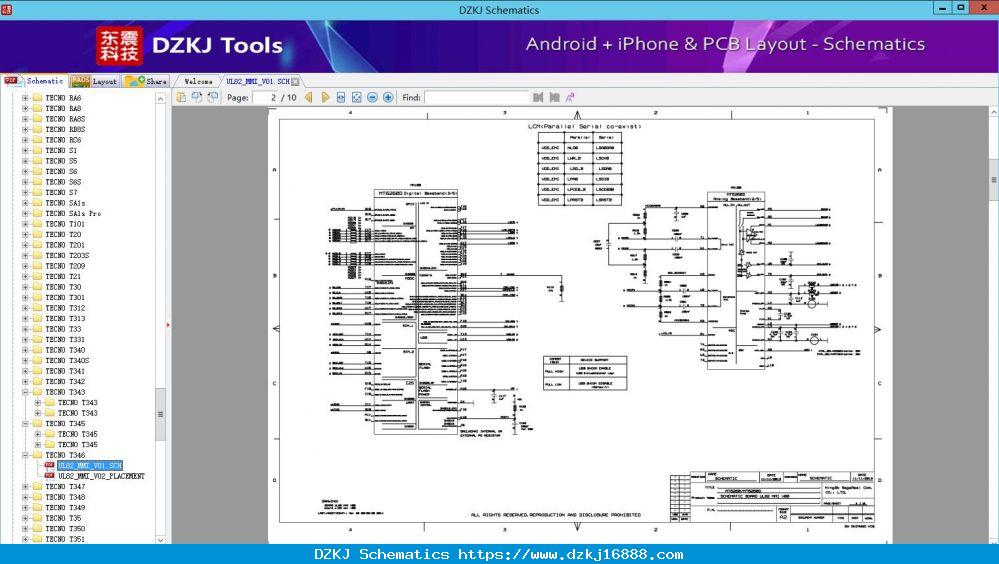The width and height of the screenshot is (999, 564).
Task: Click the TECNO S1 folder icon
Action: [37, 150]
